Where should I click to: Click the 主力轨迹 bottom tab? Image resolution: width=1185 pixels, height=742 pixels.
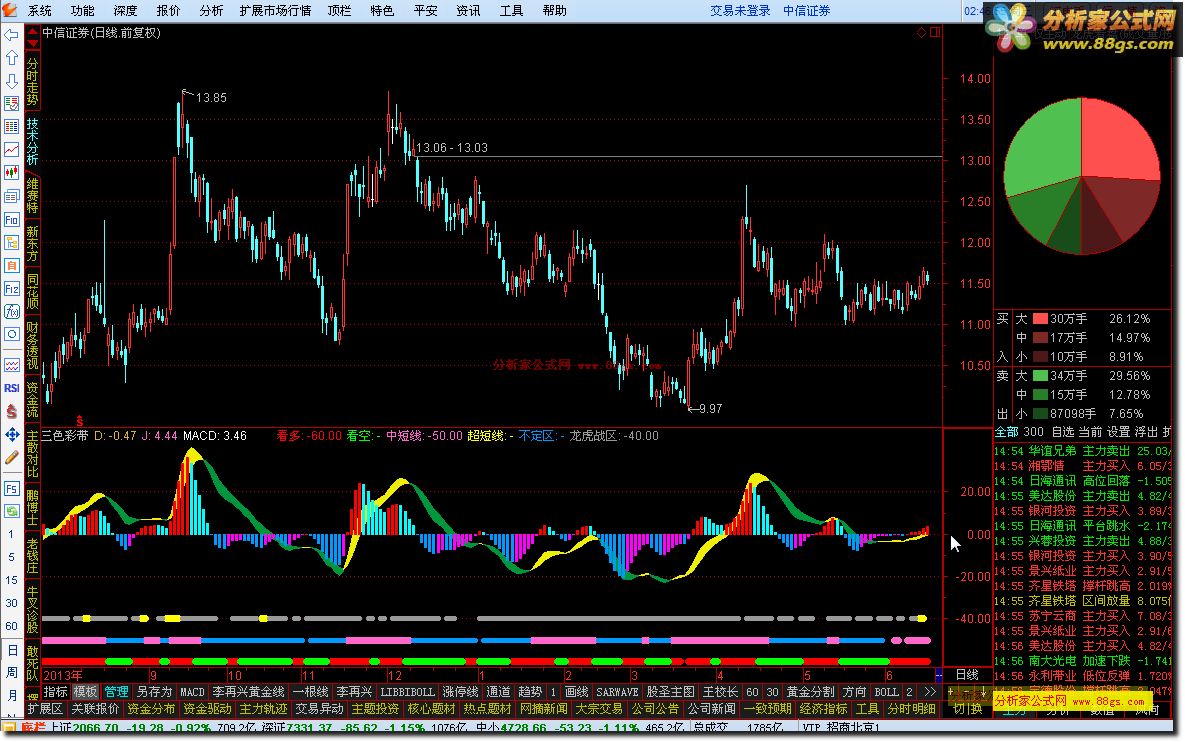point(263,709)
